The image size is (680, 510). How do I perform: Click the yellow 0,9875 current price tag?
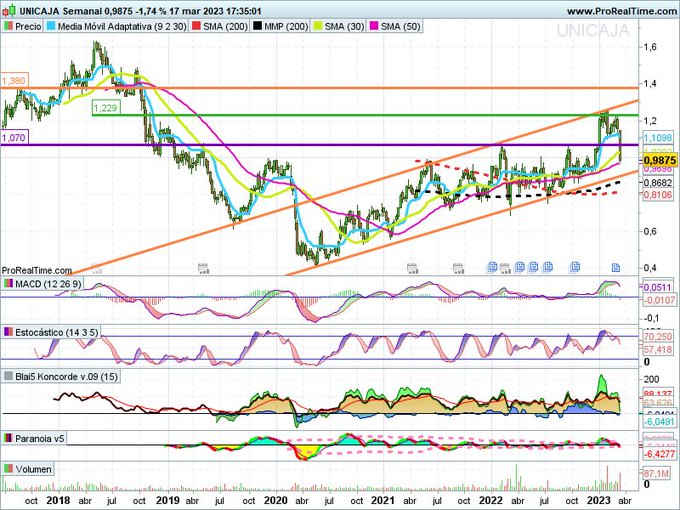[658, 160]
